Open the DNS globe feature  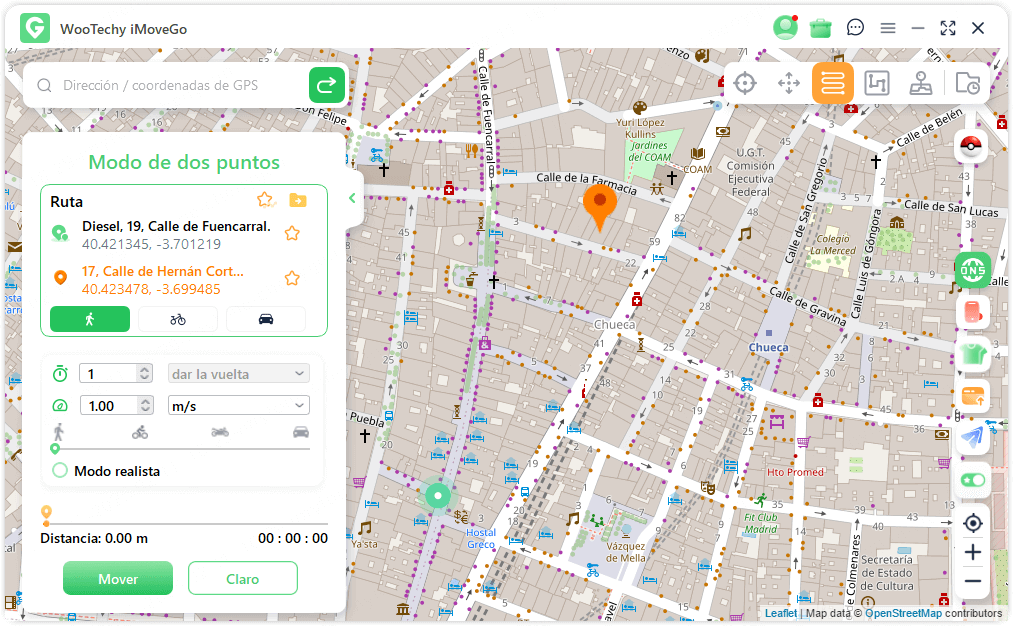click(x=971, y=268)
